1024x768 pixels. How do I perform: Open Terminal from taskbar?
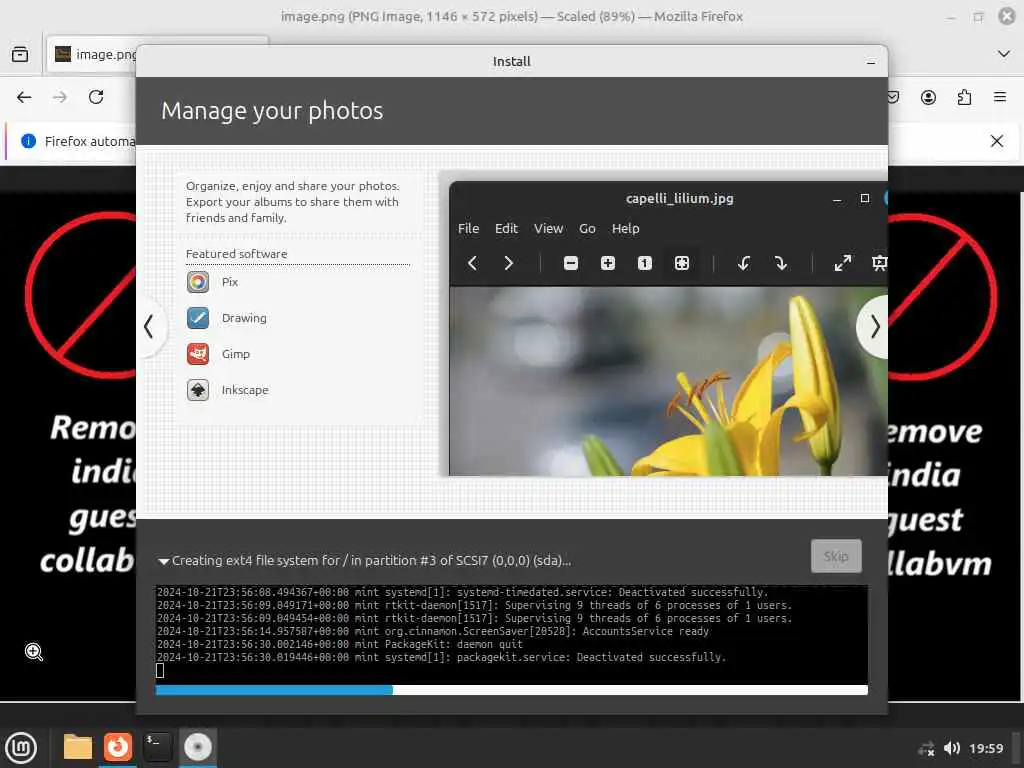pyautogui.click(x=157, y=746)
